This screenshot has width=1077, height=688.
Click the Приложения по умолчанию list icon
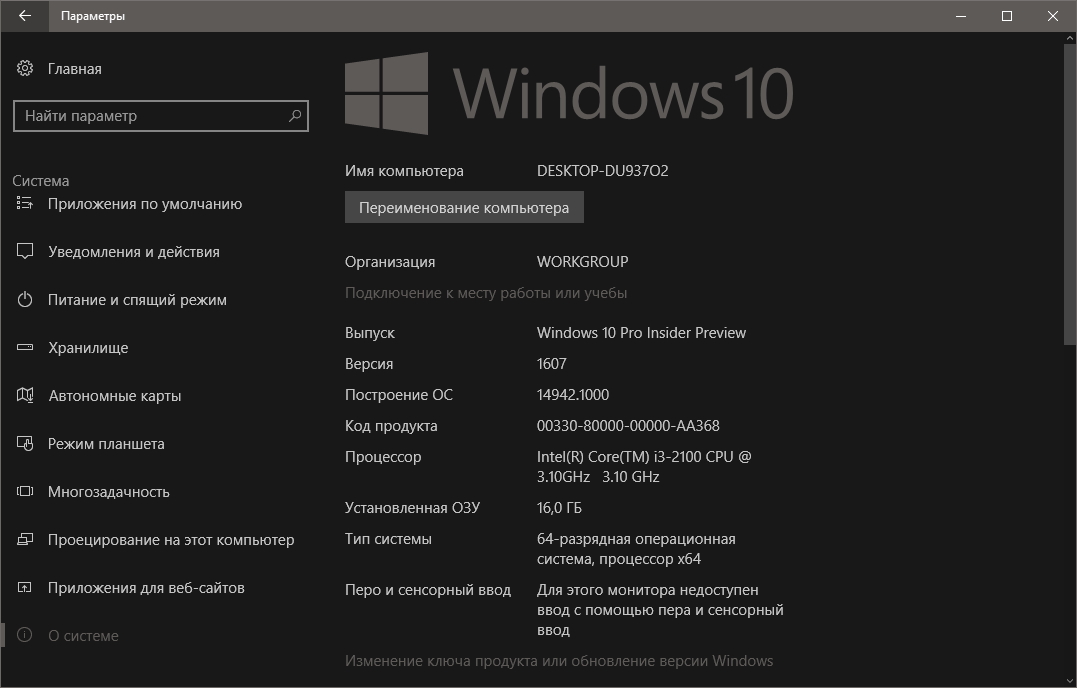25,203
